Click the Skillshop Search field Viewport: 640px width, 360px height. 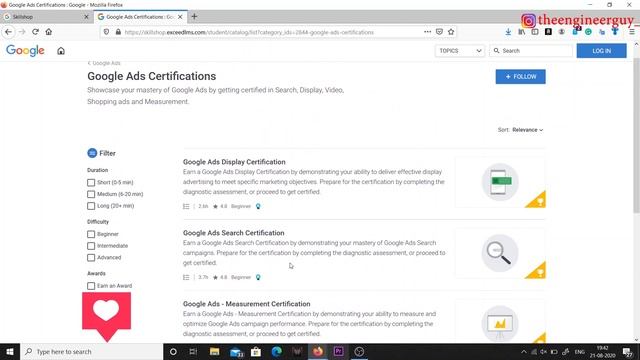point(531,51)
